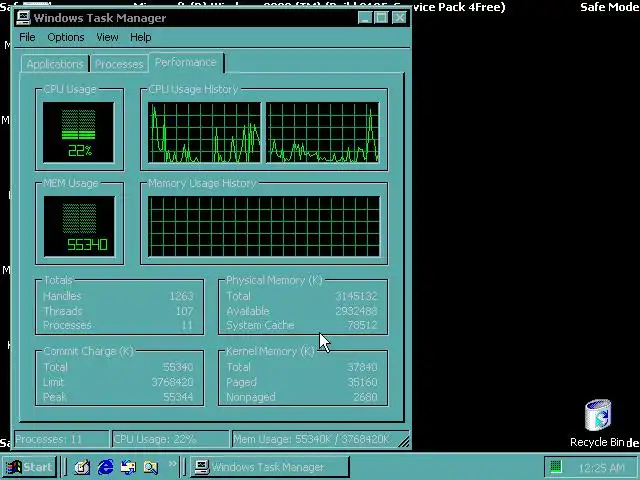The image size is (640, 480).
Task: Click the right CPU usage history graph
Action: point(322,133)
